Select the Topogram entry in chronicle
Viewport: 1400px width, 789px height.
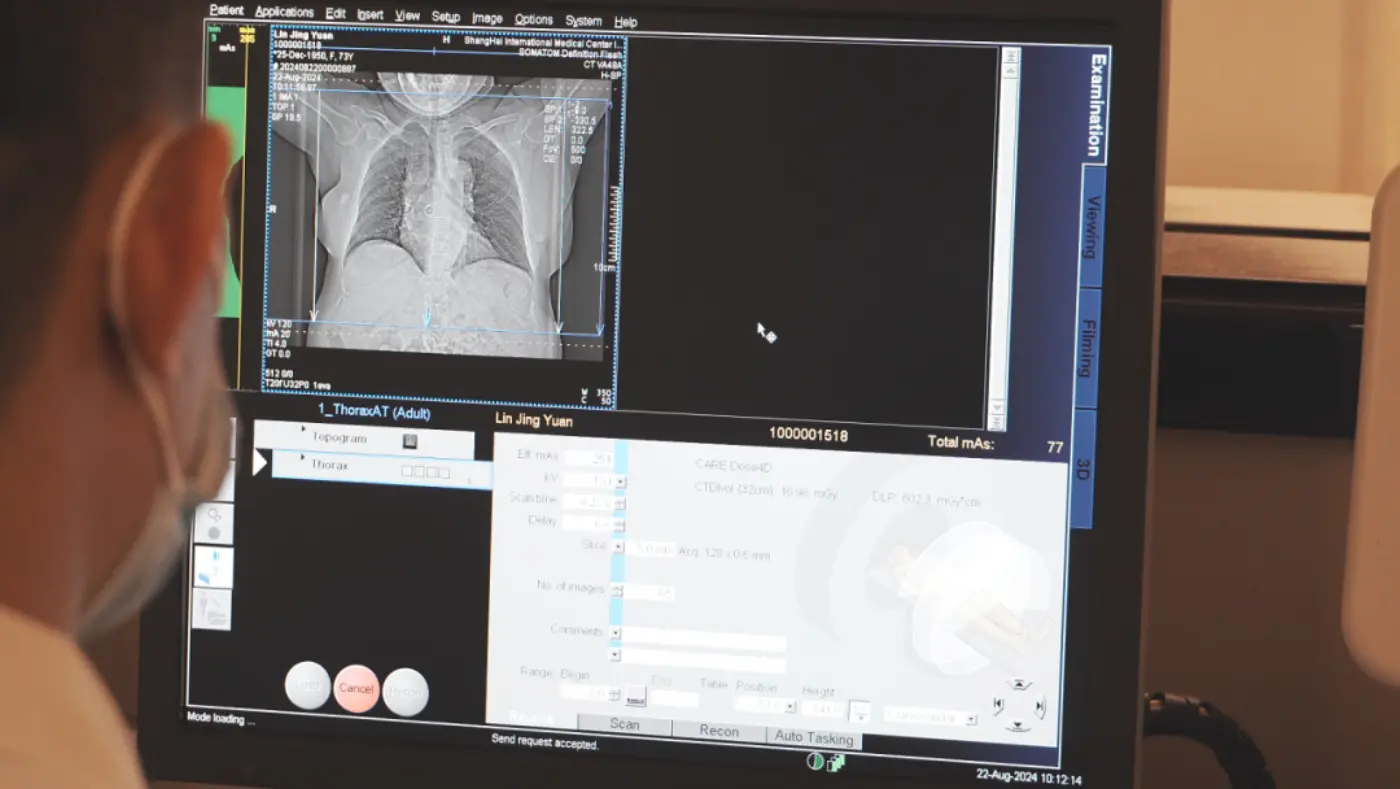point(363,439)
